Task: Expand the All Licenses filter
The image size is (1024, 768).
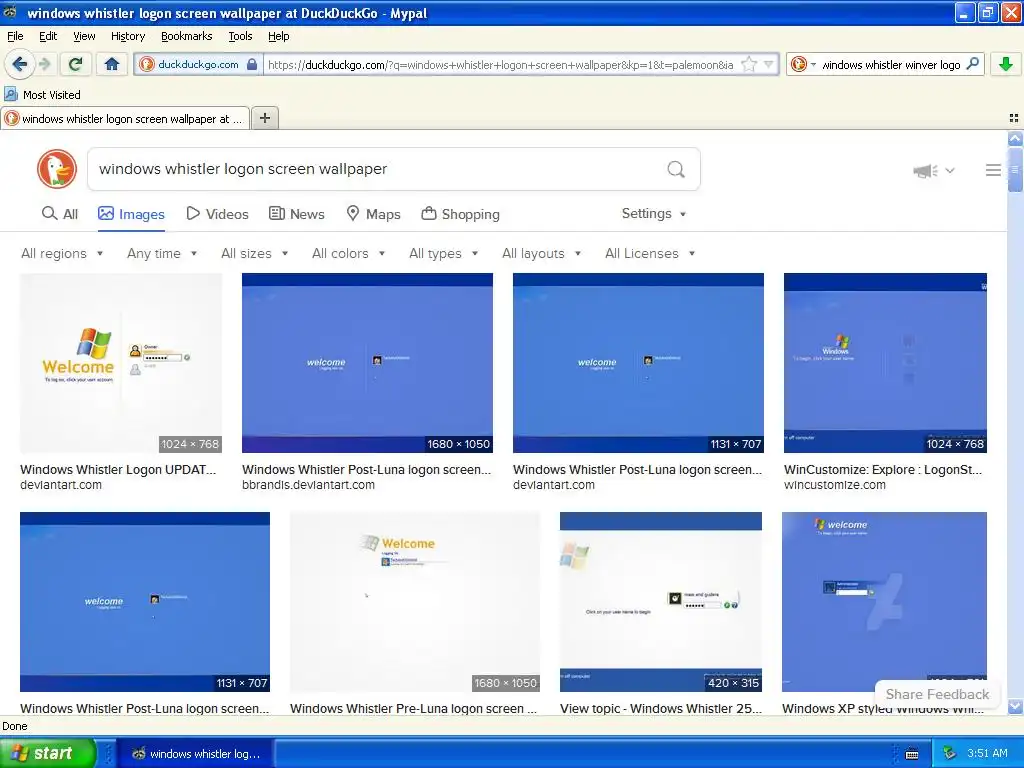Action: pos(650,253)
